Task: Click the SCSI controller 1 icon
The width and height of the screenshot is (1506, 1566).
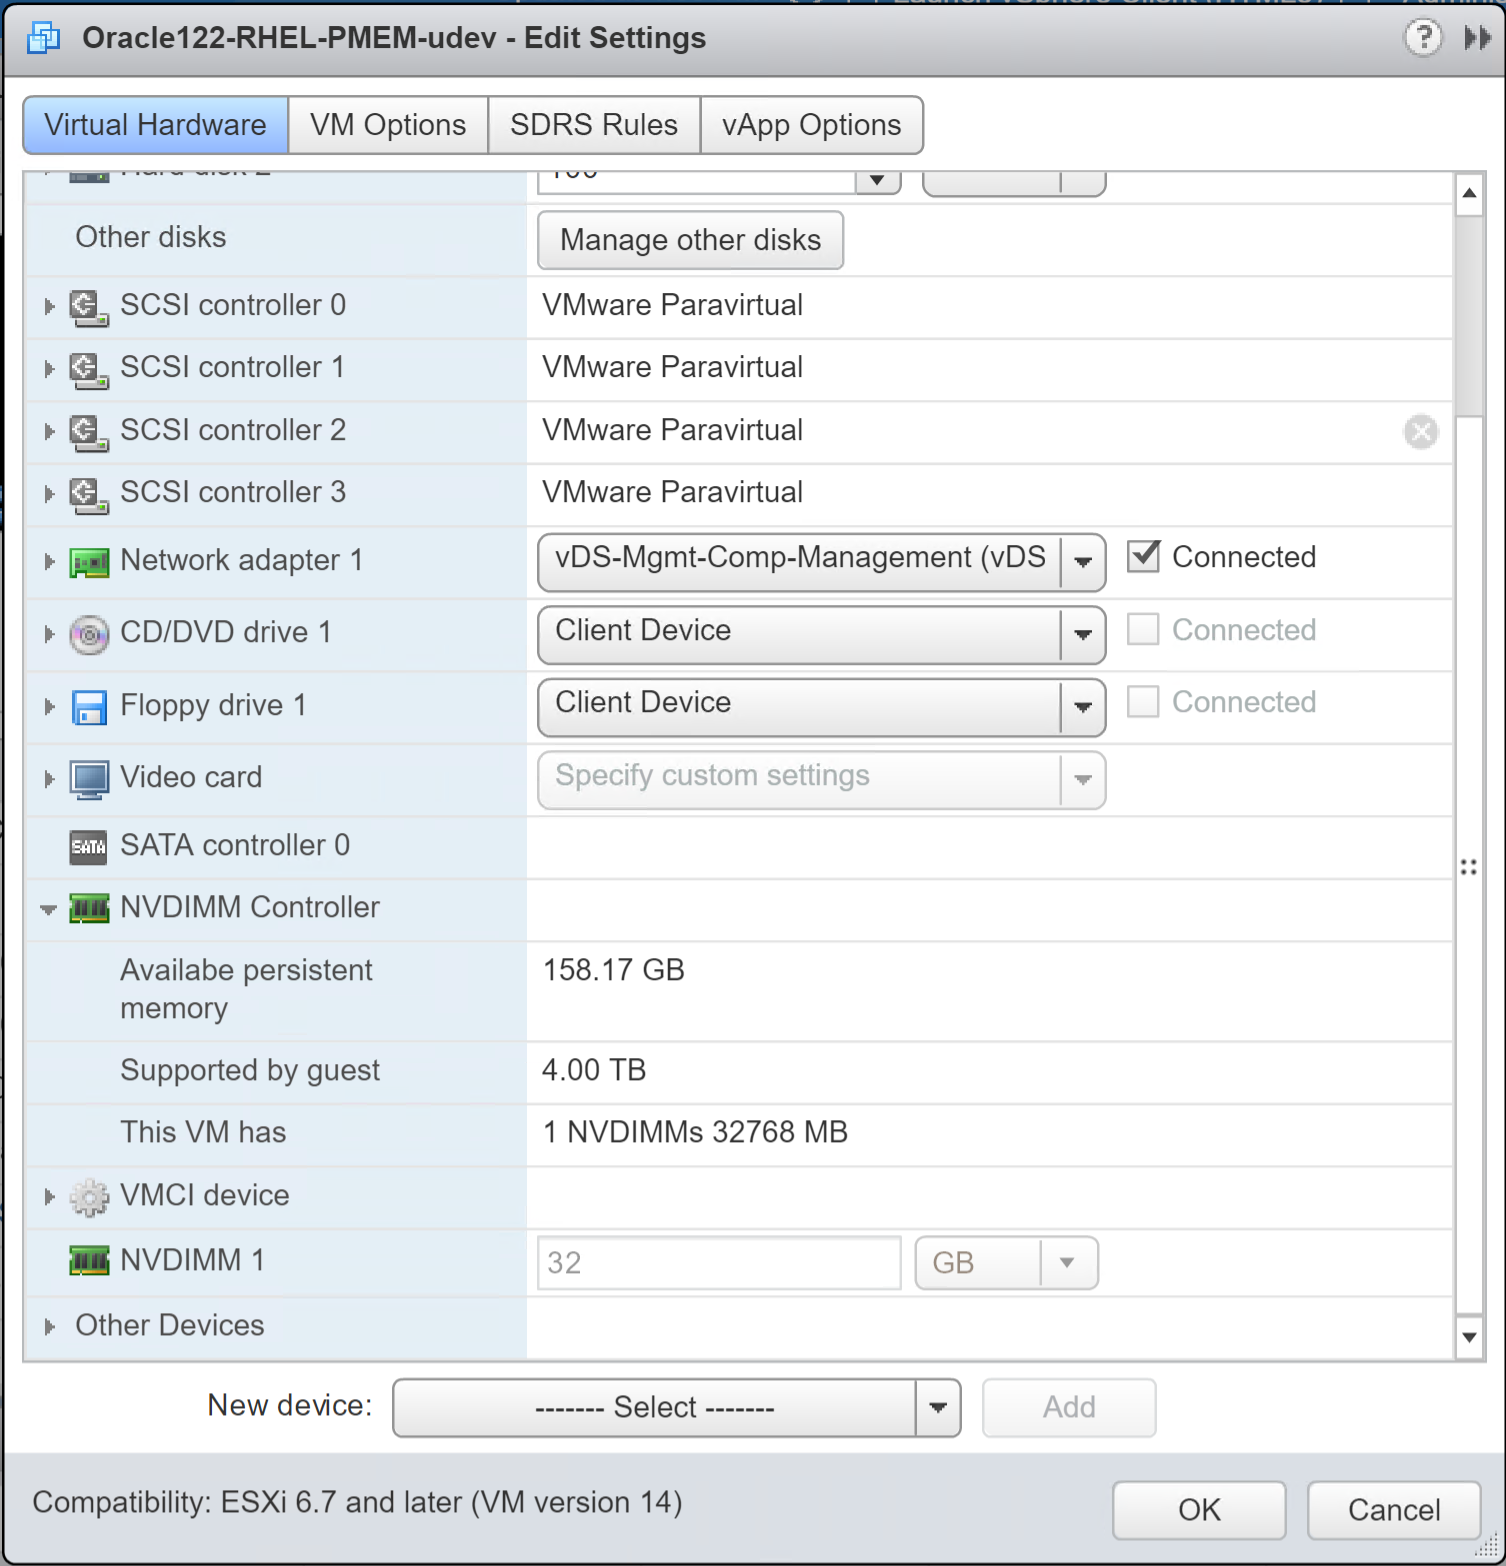Action: pyautogui.click(x=89, y=370)
